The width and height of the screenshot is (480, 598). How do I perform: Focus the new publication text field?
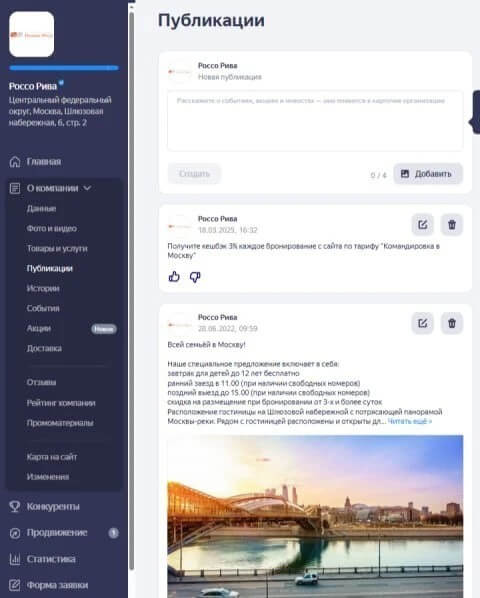point(315,121)
